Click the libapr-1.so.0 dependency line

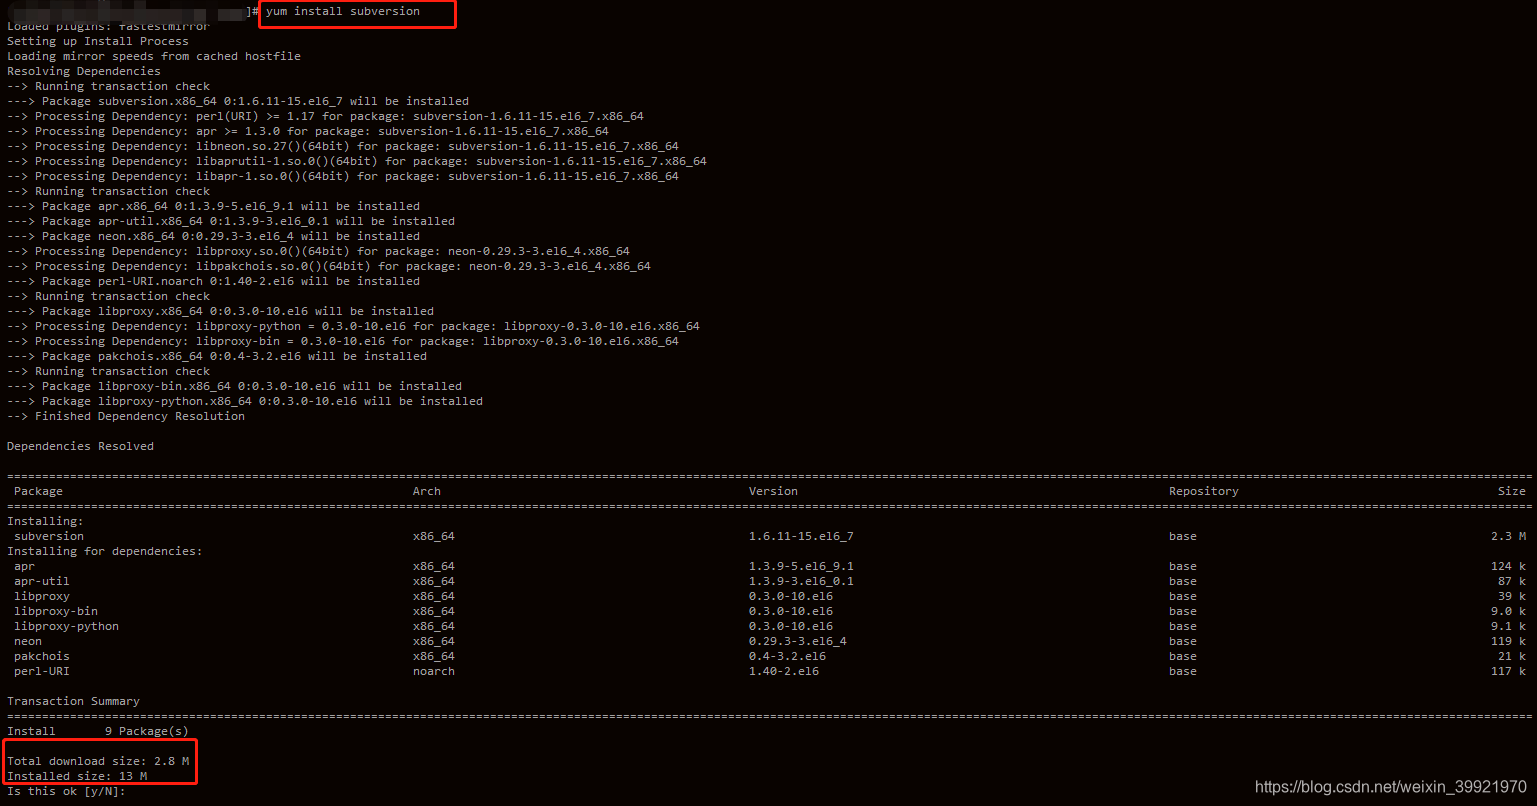343,176
